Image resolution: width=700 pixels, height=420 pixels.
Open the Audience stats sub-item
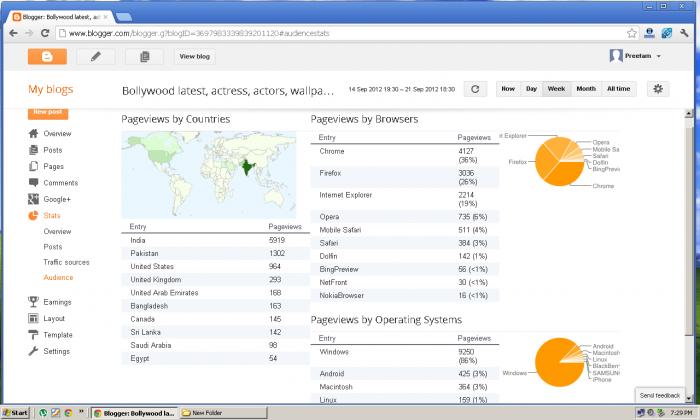(x=58, y=277)
